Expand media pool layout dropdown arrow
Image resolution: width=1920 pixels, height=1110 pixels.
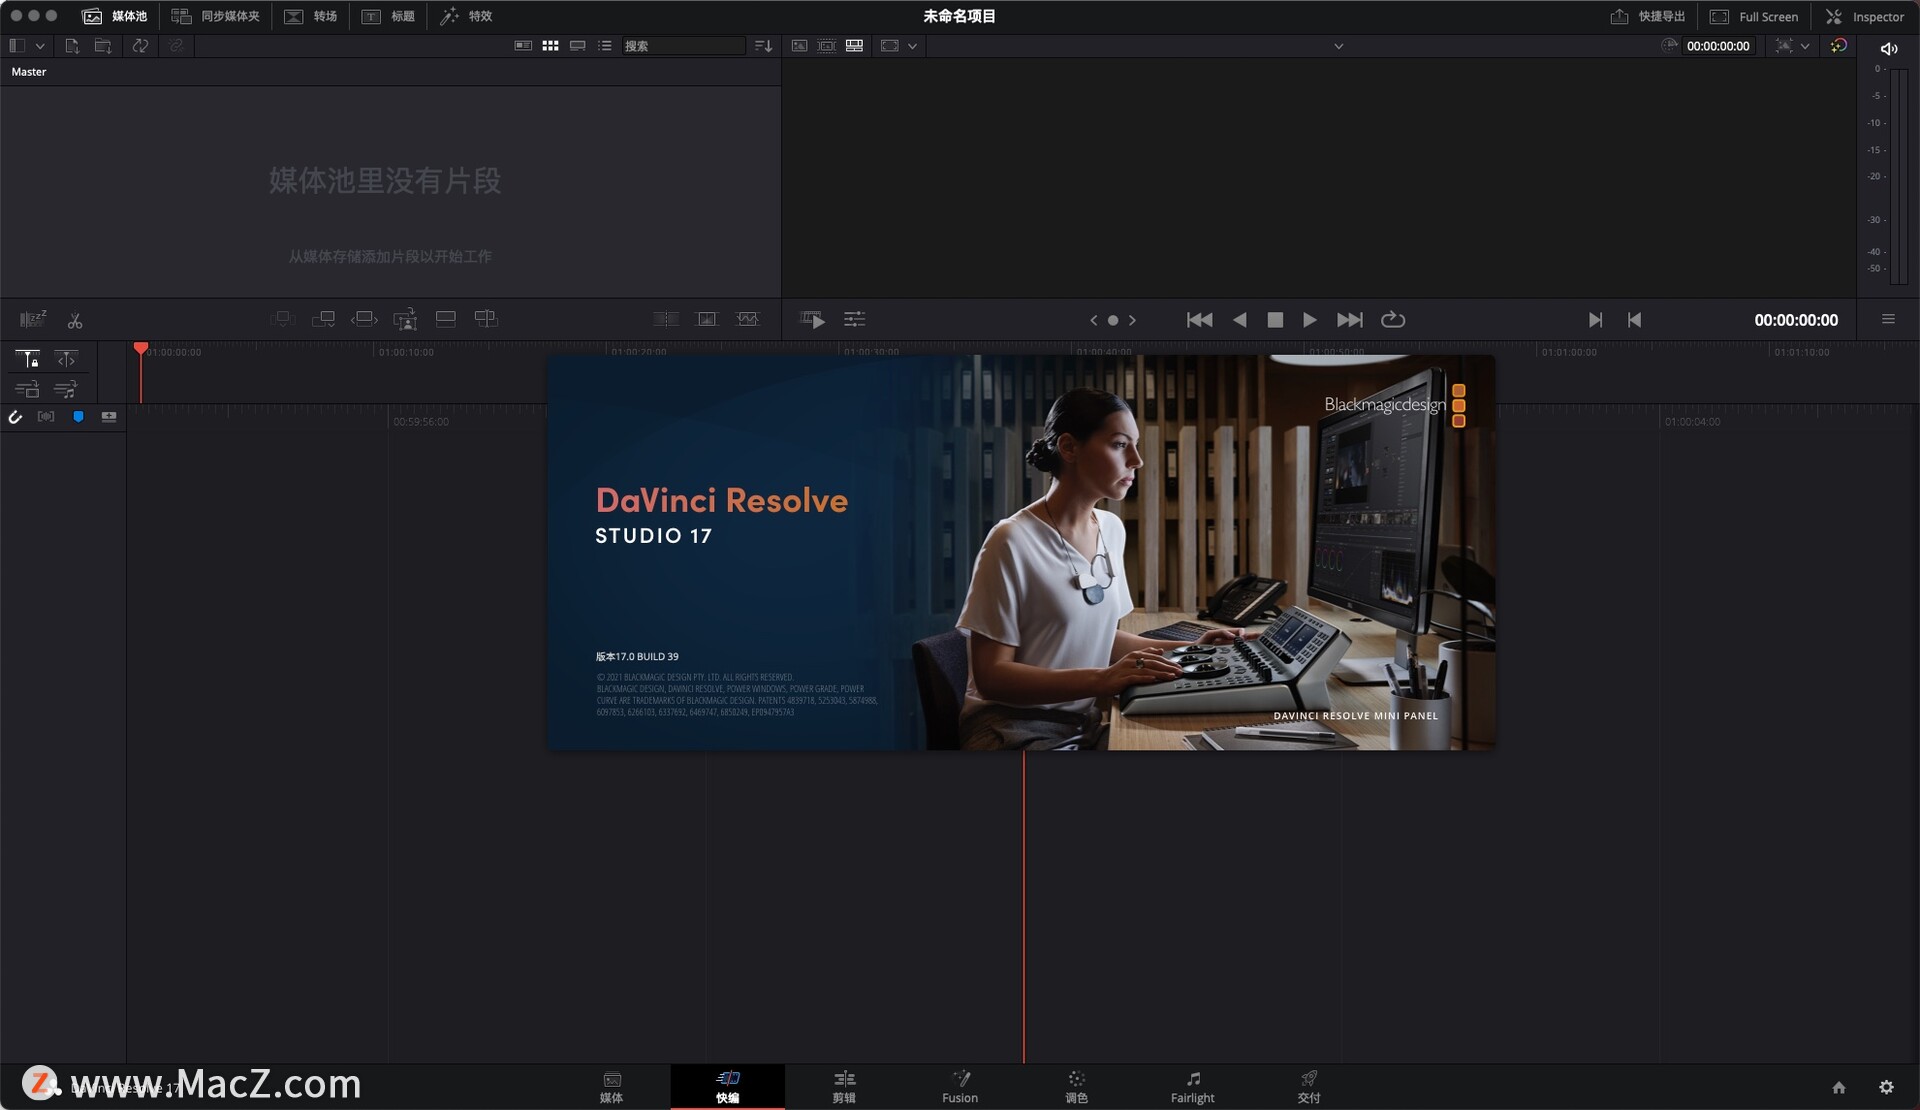pos(40,46)
